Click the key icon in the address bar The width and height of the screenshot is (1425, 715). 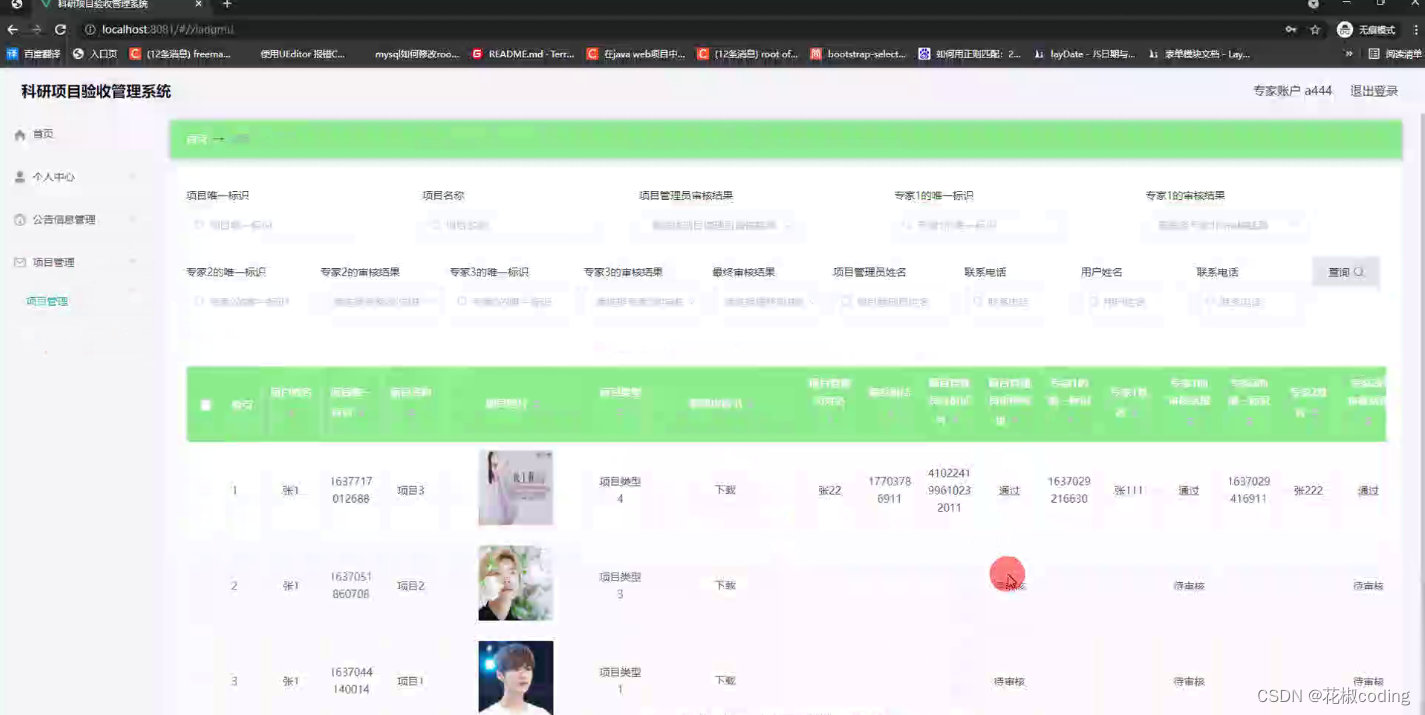(1289, 29)
